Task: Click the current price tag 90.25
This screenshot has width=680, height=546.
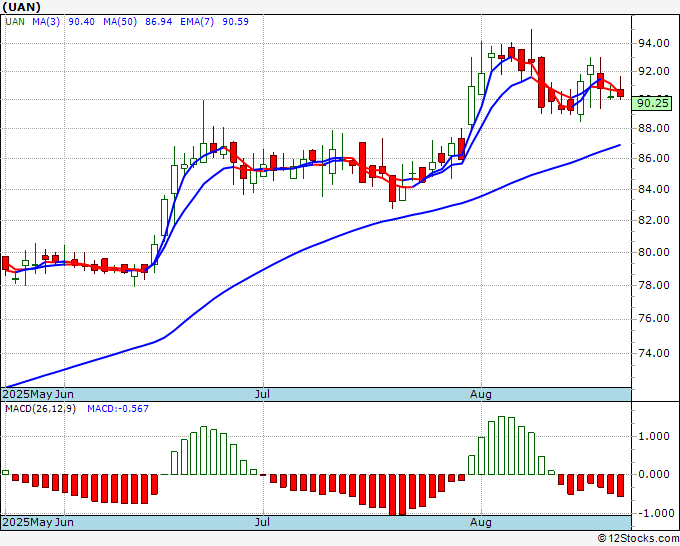Action: [x=652, y=103]
